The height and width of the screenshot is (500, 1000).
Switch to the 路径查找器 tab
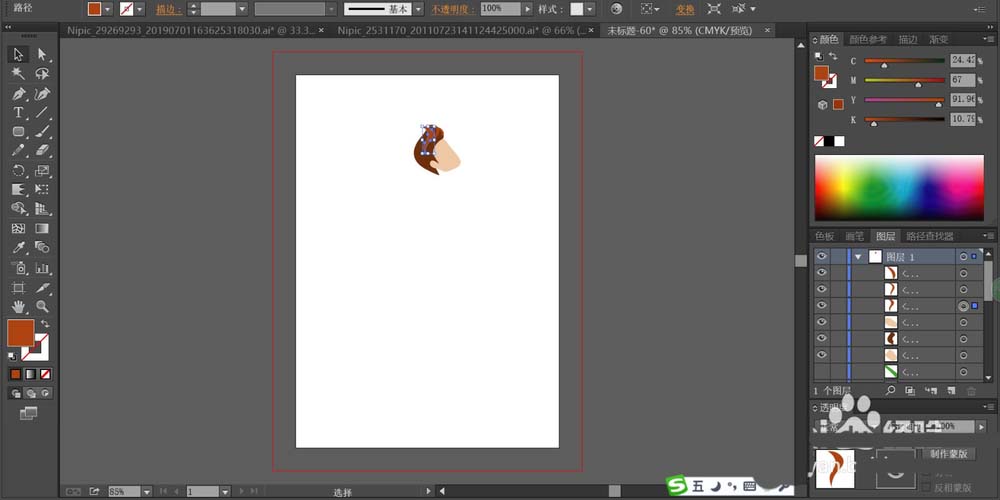coord(929,236)
